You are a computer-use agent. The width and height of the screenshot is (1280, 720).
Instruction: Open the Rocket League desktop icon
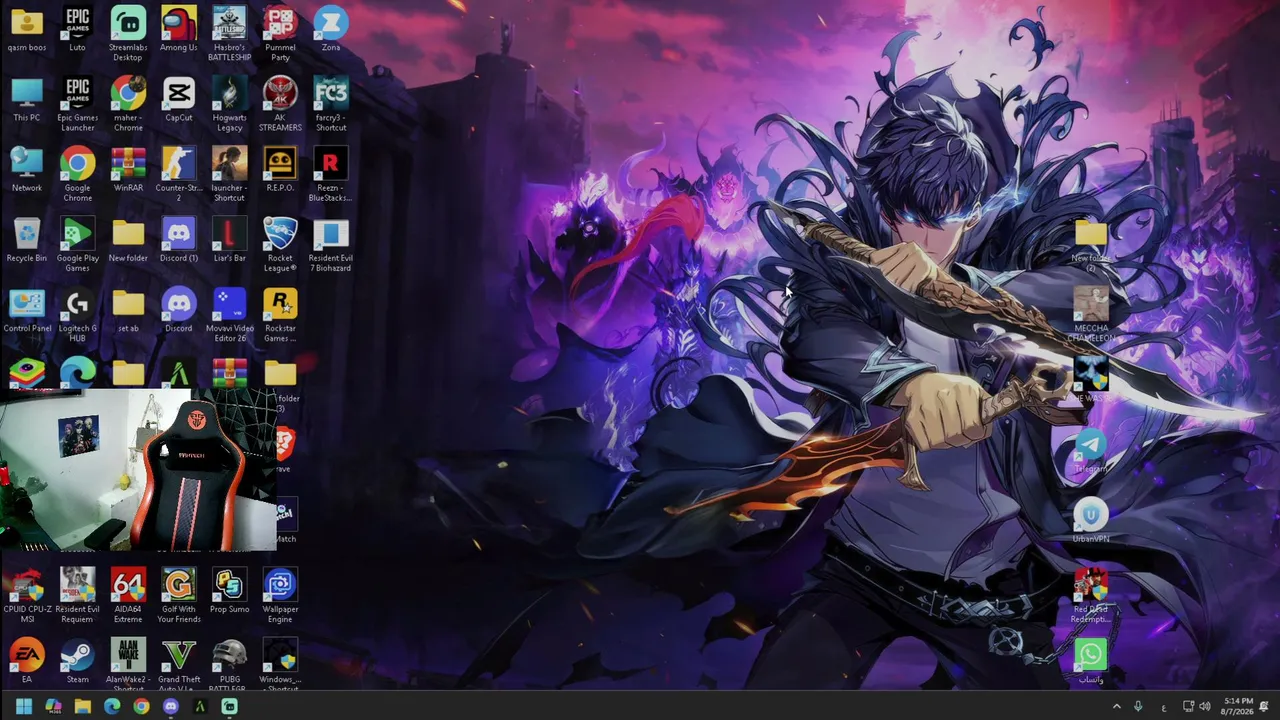point(280,245)
